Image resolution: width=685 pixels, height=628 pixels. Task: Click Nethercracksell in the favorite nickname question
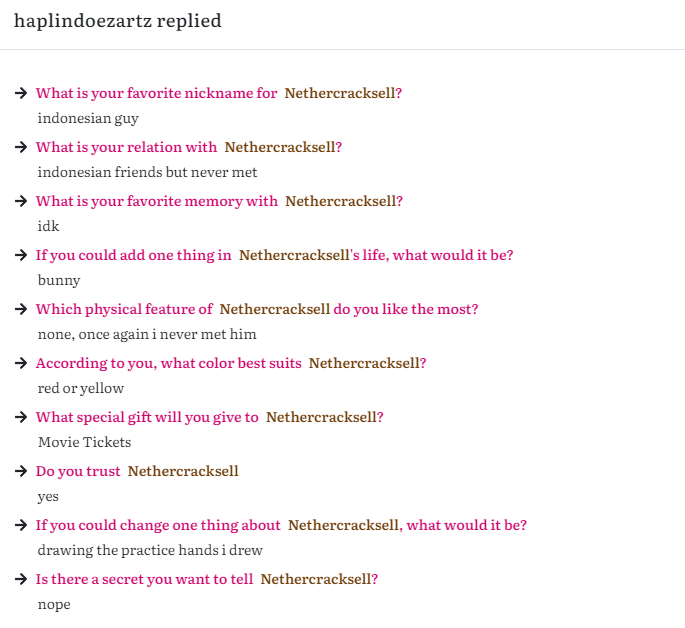point(342,93)
